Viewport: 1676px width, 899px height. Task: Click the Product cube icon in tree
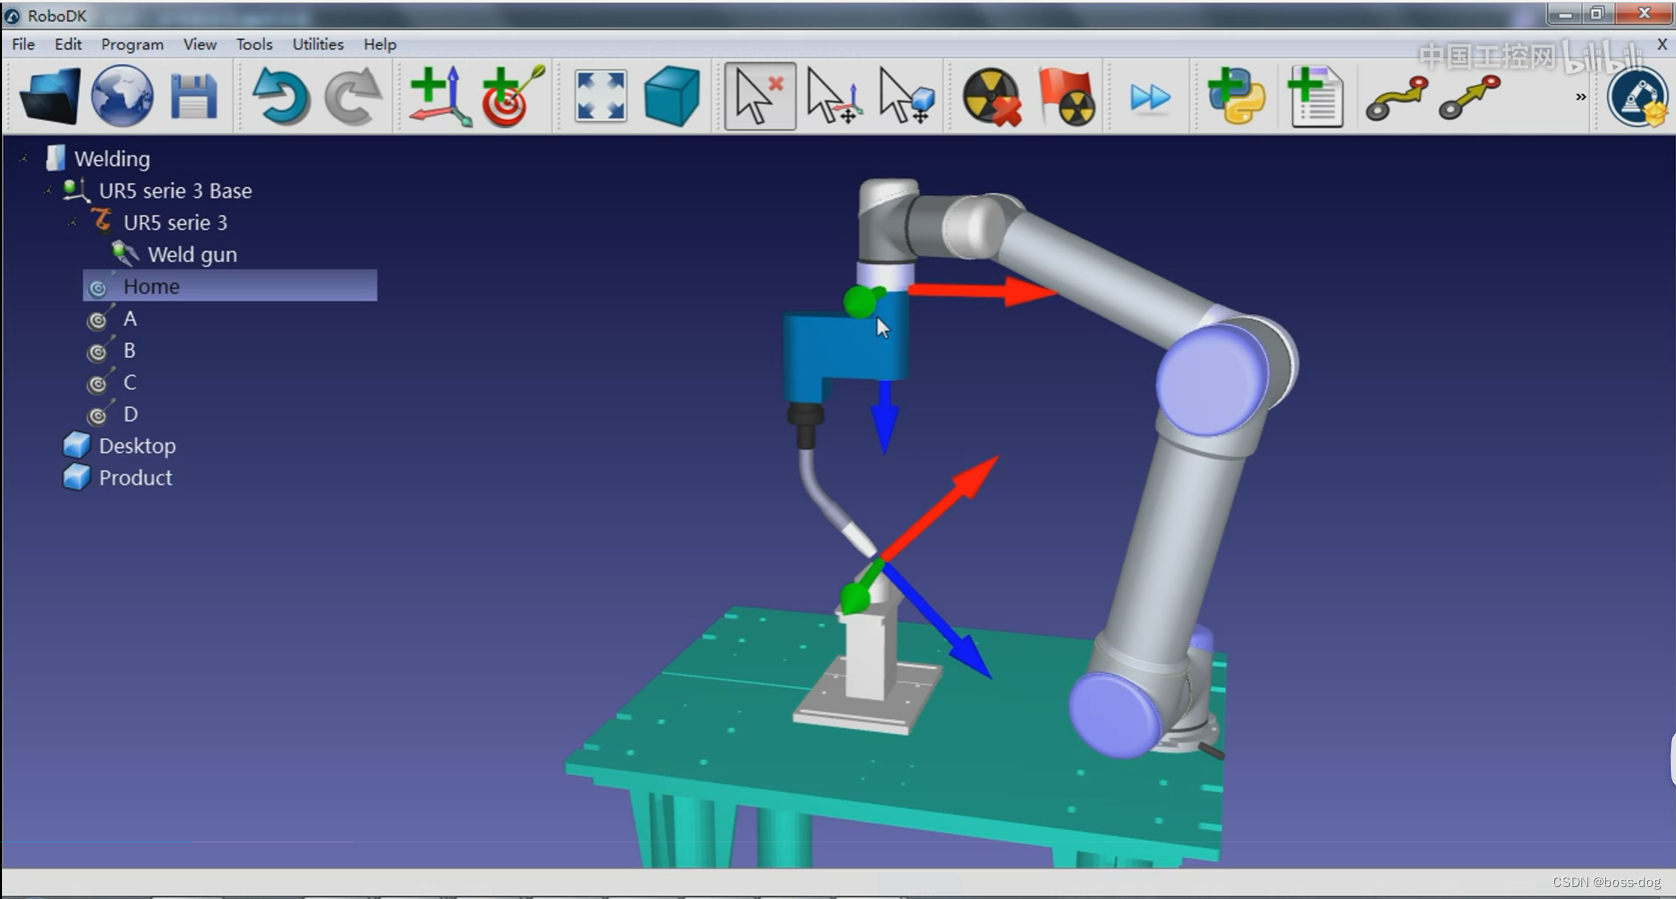[76, 478]
